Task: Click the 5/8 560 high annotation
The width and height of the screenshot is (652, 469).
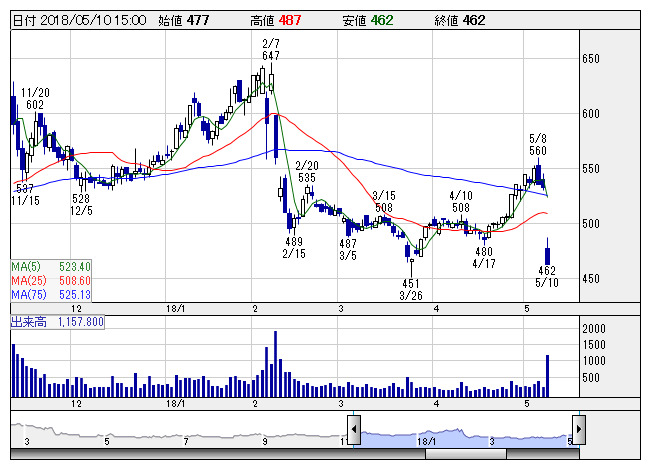Action: [x=537, y=144]
